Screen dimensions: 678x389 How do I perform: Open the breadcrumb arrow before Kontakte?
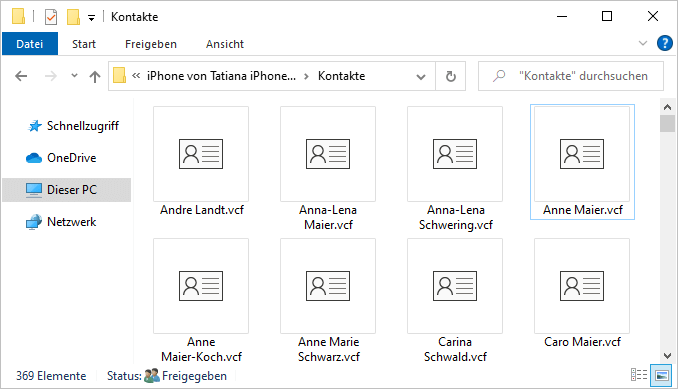tap(307, 77)
